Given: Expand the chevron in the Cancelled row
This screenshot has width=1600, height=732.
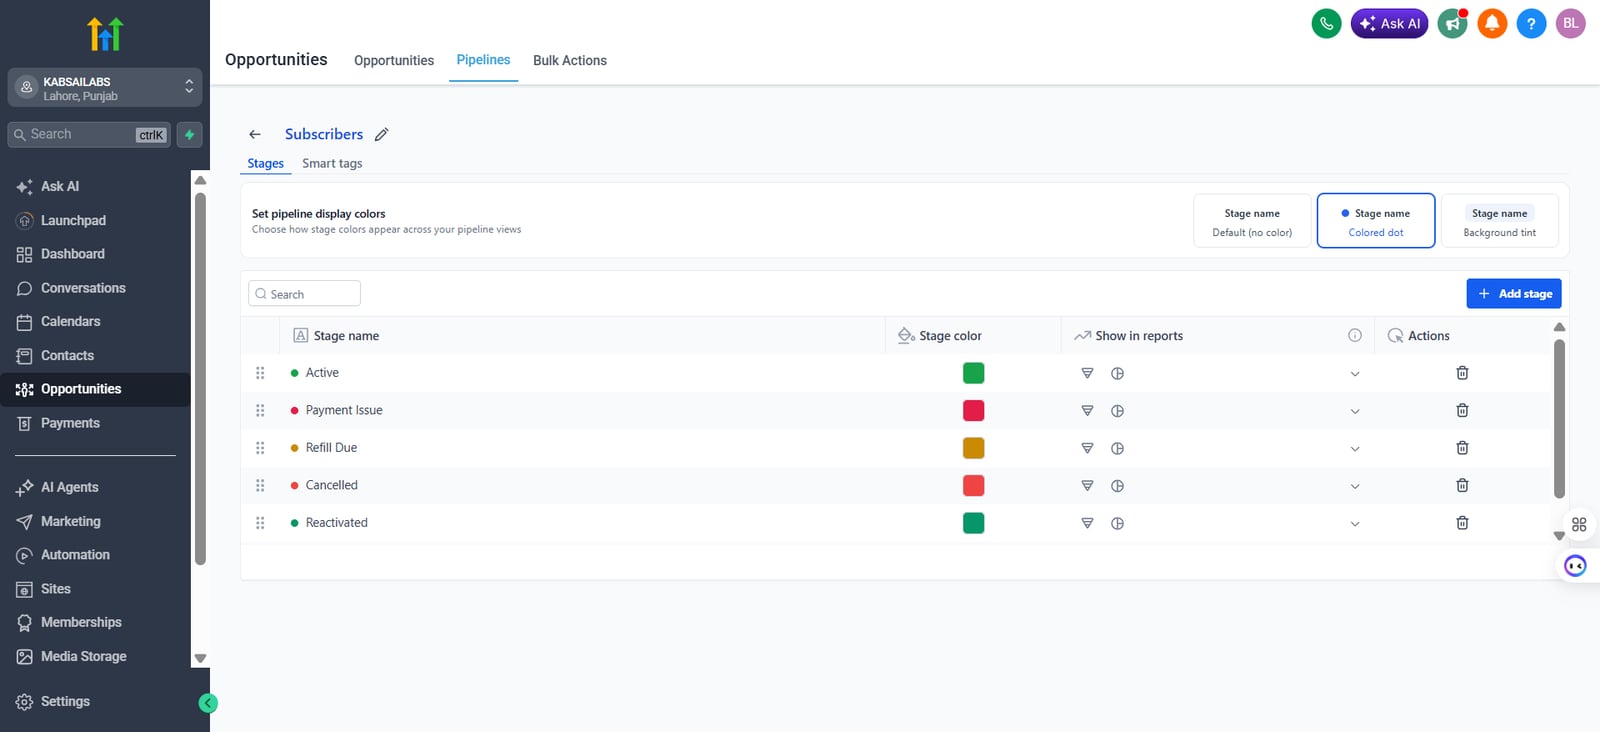Looking at the screenshot, I should click(1355, 486).
